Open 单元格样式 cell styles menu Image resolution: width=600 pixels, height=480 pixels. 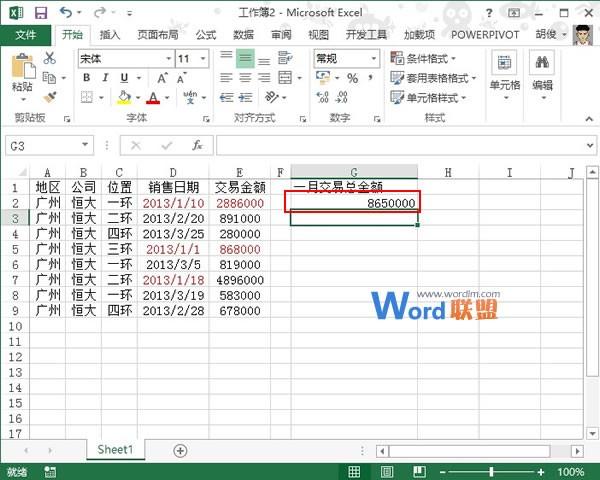click(428, 98)
